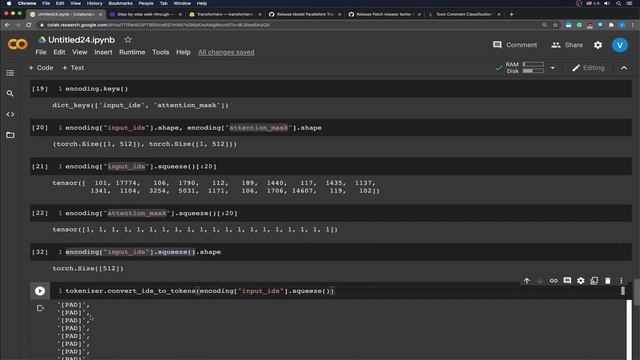Open the Runtime menu in Colab

coord(132,52)
